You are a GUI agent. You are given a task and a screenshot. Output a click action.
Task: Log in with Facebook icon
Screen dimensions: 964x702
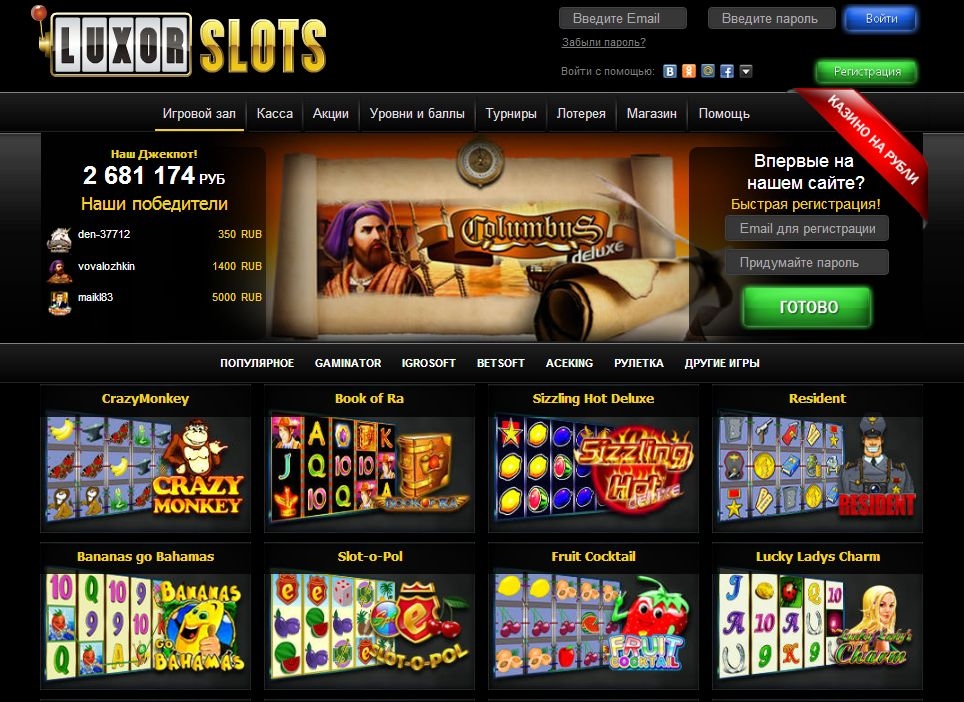pos(727,71)
